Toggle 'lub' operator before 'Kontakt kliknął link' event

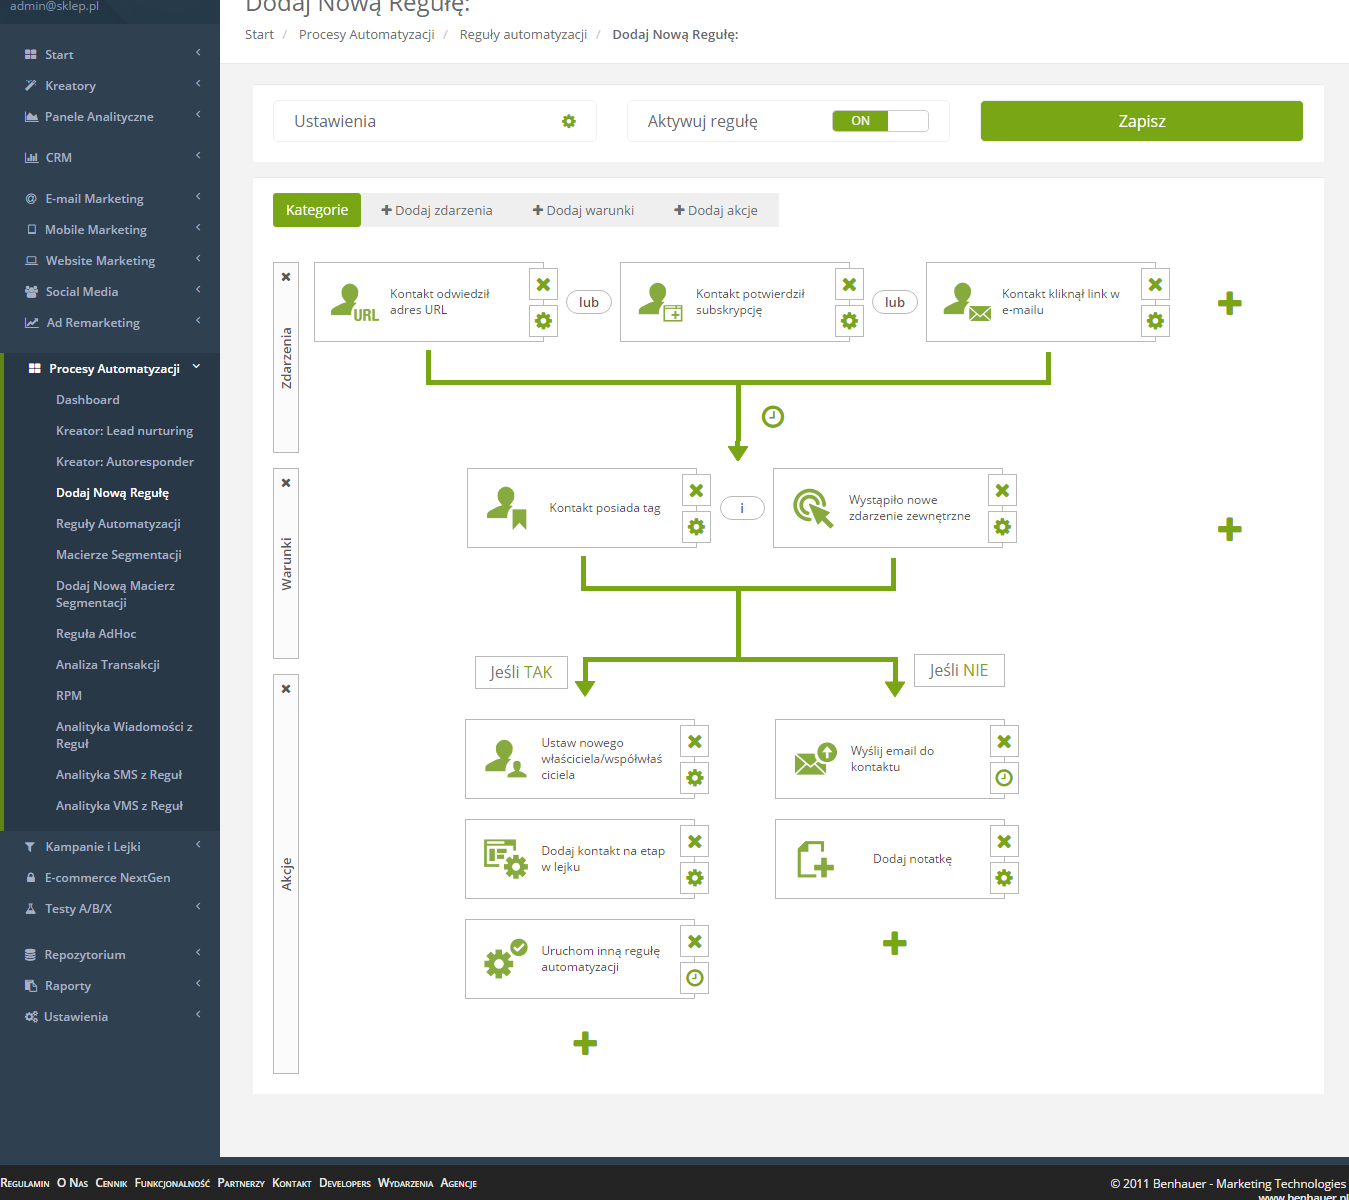pos(895,302)
